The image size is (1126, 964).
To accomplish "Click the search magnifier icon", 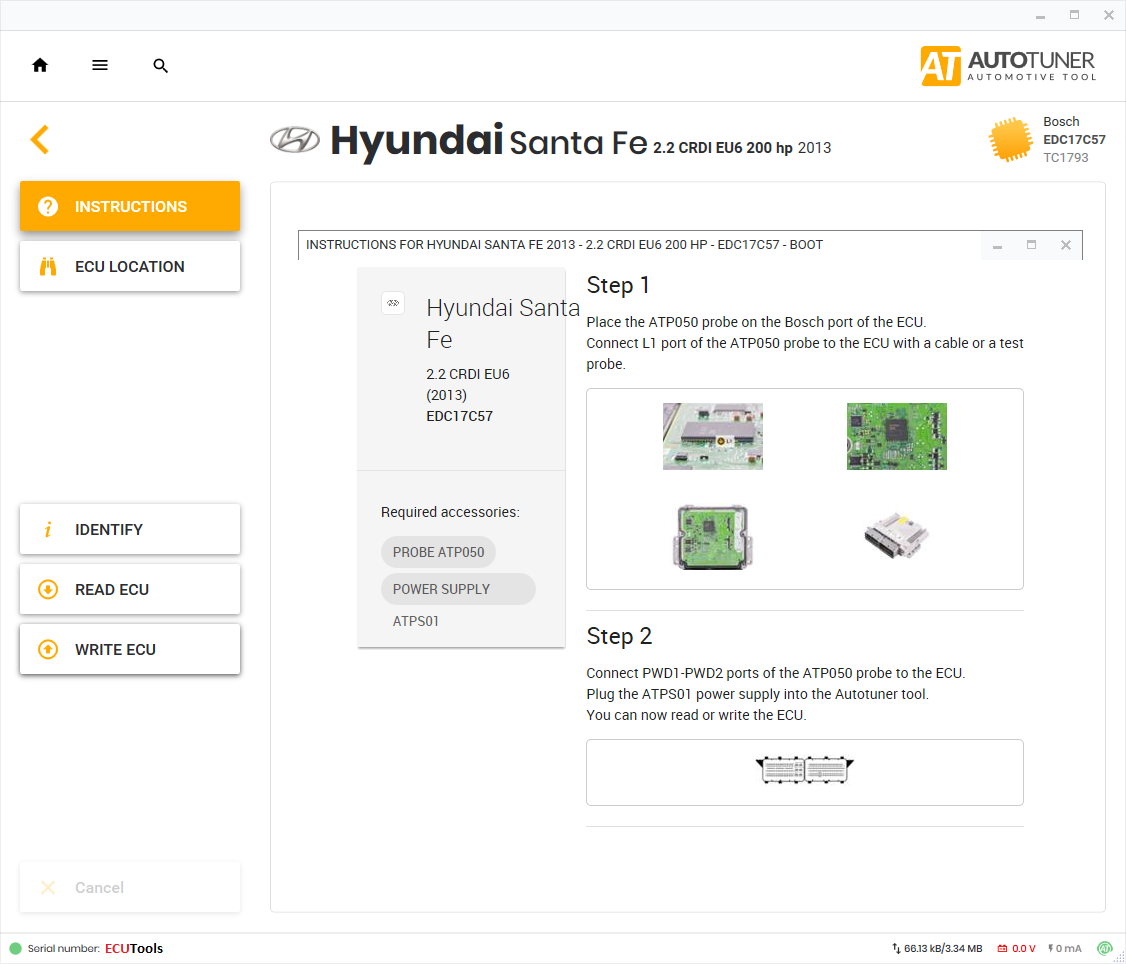I will tap(161, 66).
